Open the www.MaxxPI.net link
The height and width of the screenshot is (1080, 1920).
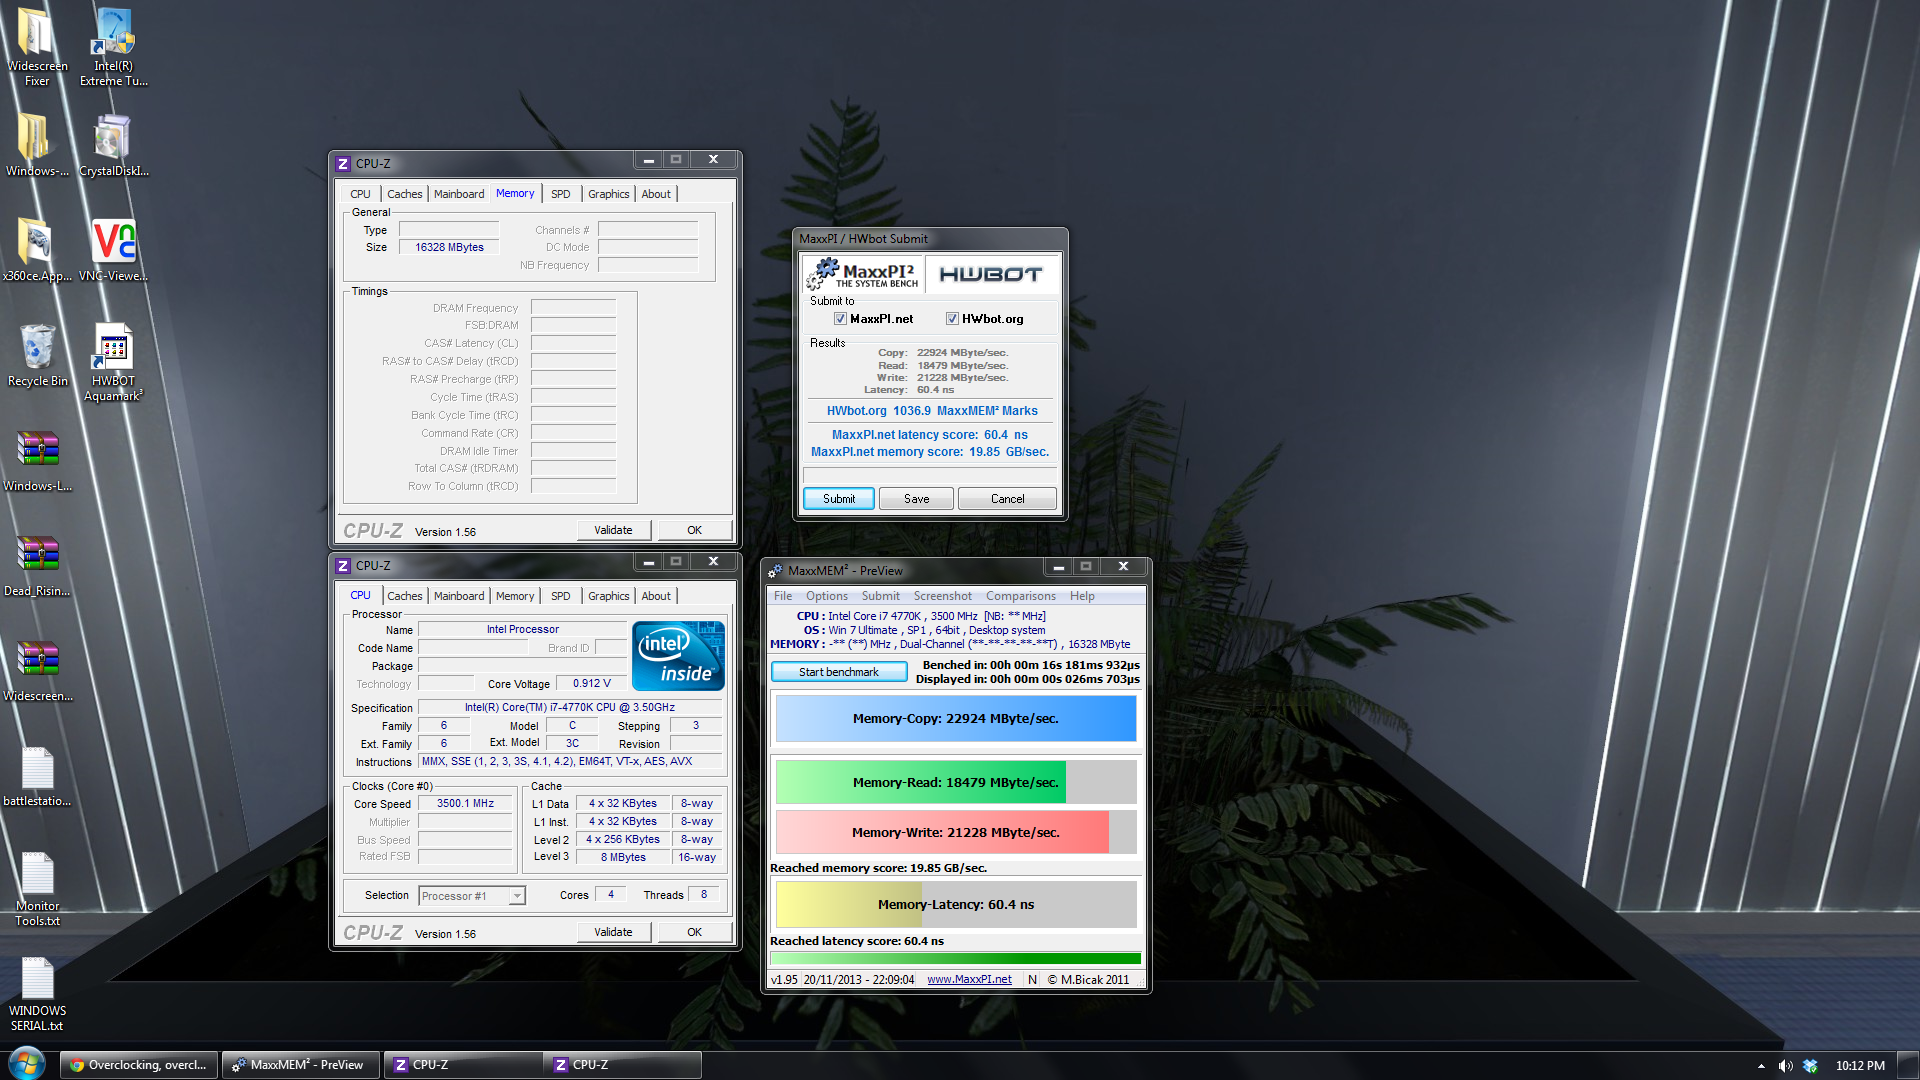click(969, 980)
